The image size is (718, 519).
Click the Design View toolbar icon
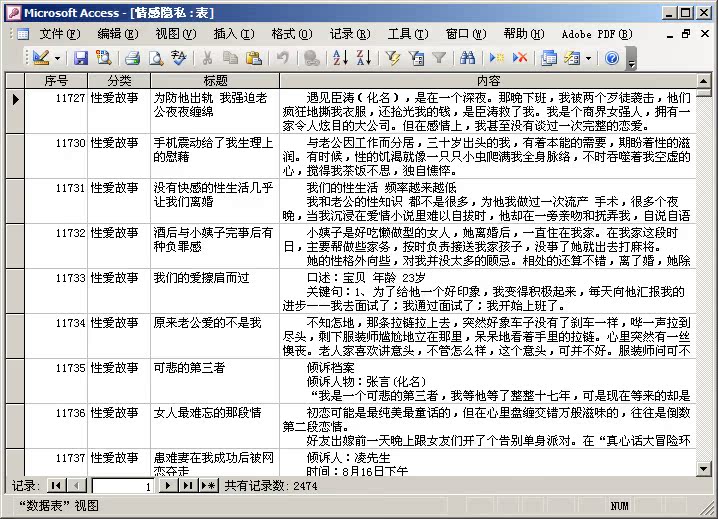tap(41, 58)
